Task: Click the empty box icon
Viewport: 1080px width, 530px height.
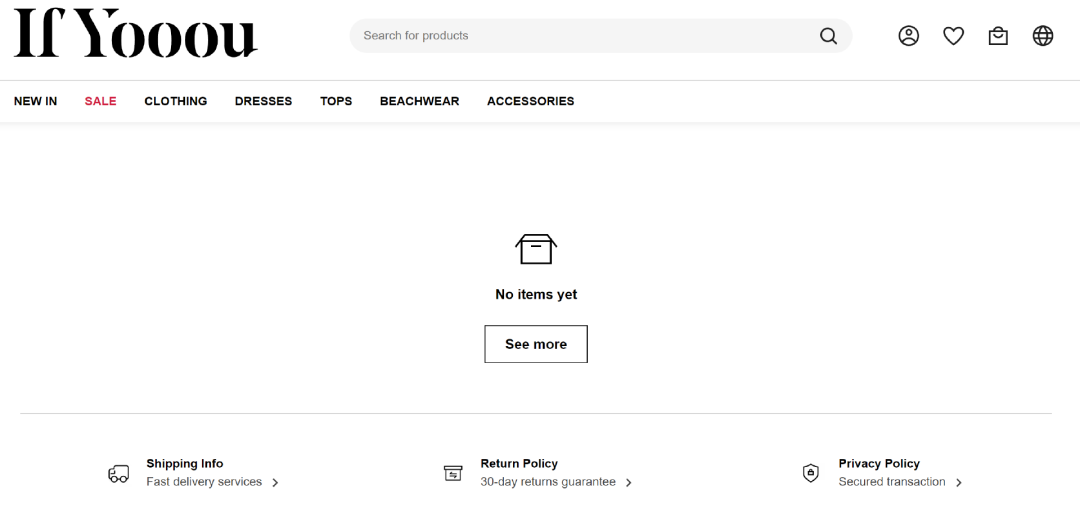Action: coord(536,249)
